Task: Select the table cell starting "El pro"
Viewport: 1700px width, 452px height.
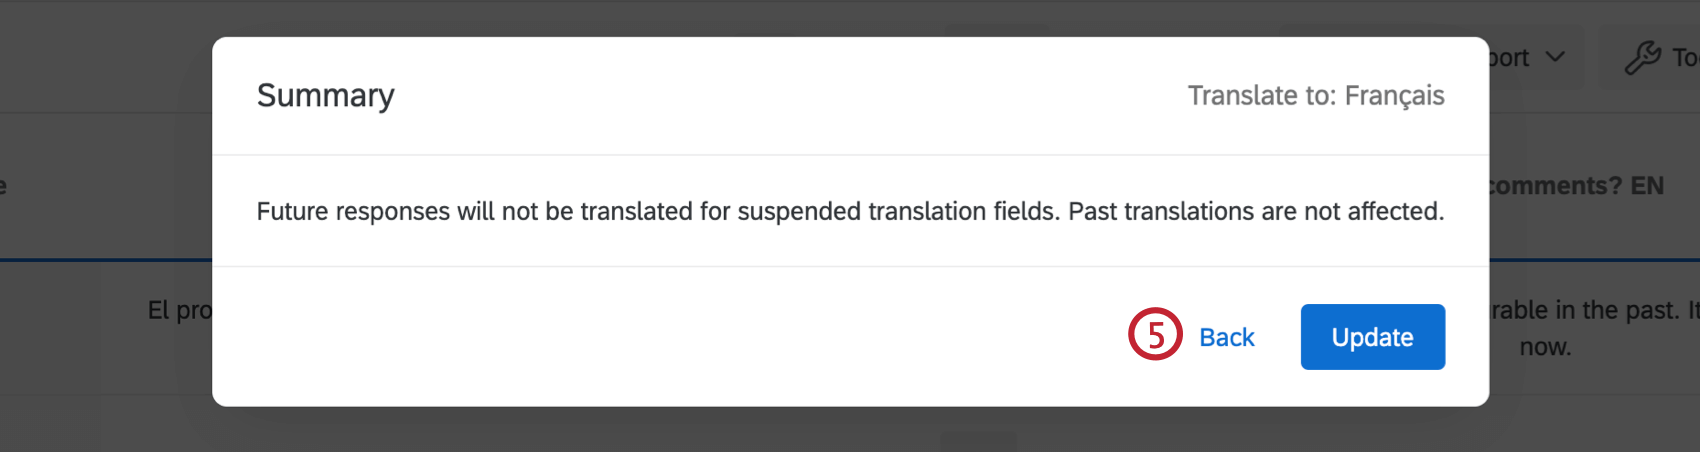Action: tap(180, 310)
